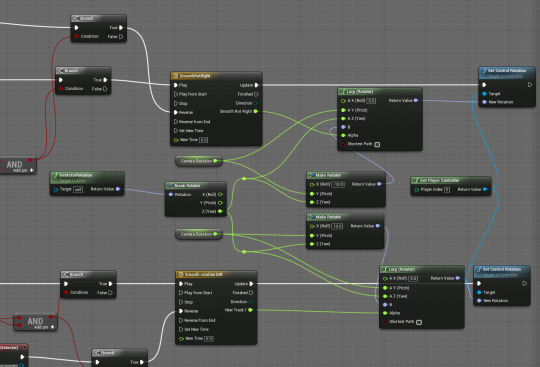540x367 pixels.
Task: Click X (Roll) output pin on Break Rotator
Action: (220, 195)
